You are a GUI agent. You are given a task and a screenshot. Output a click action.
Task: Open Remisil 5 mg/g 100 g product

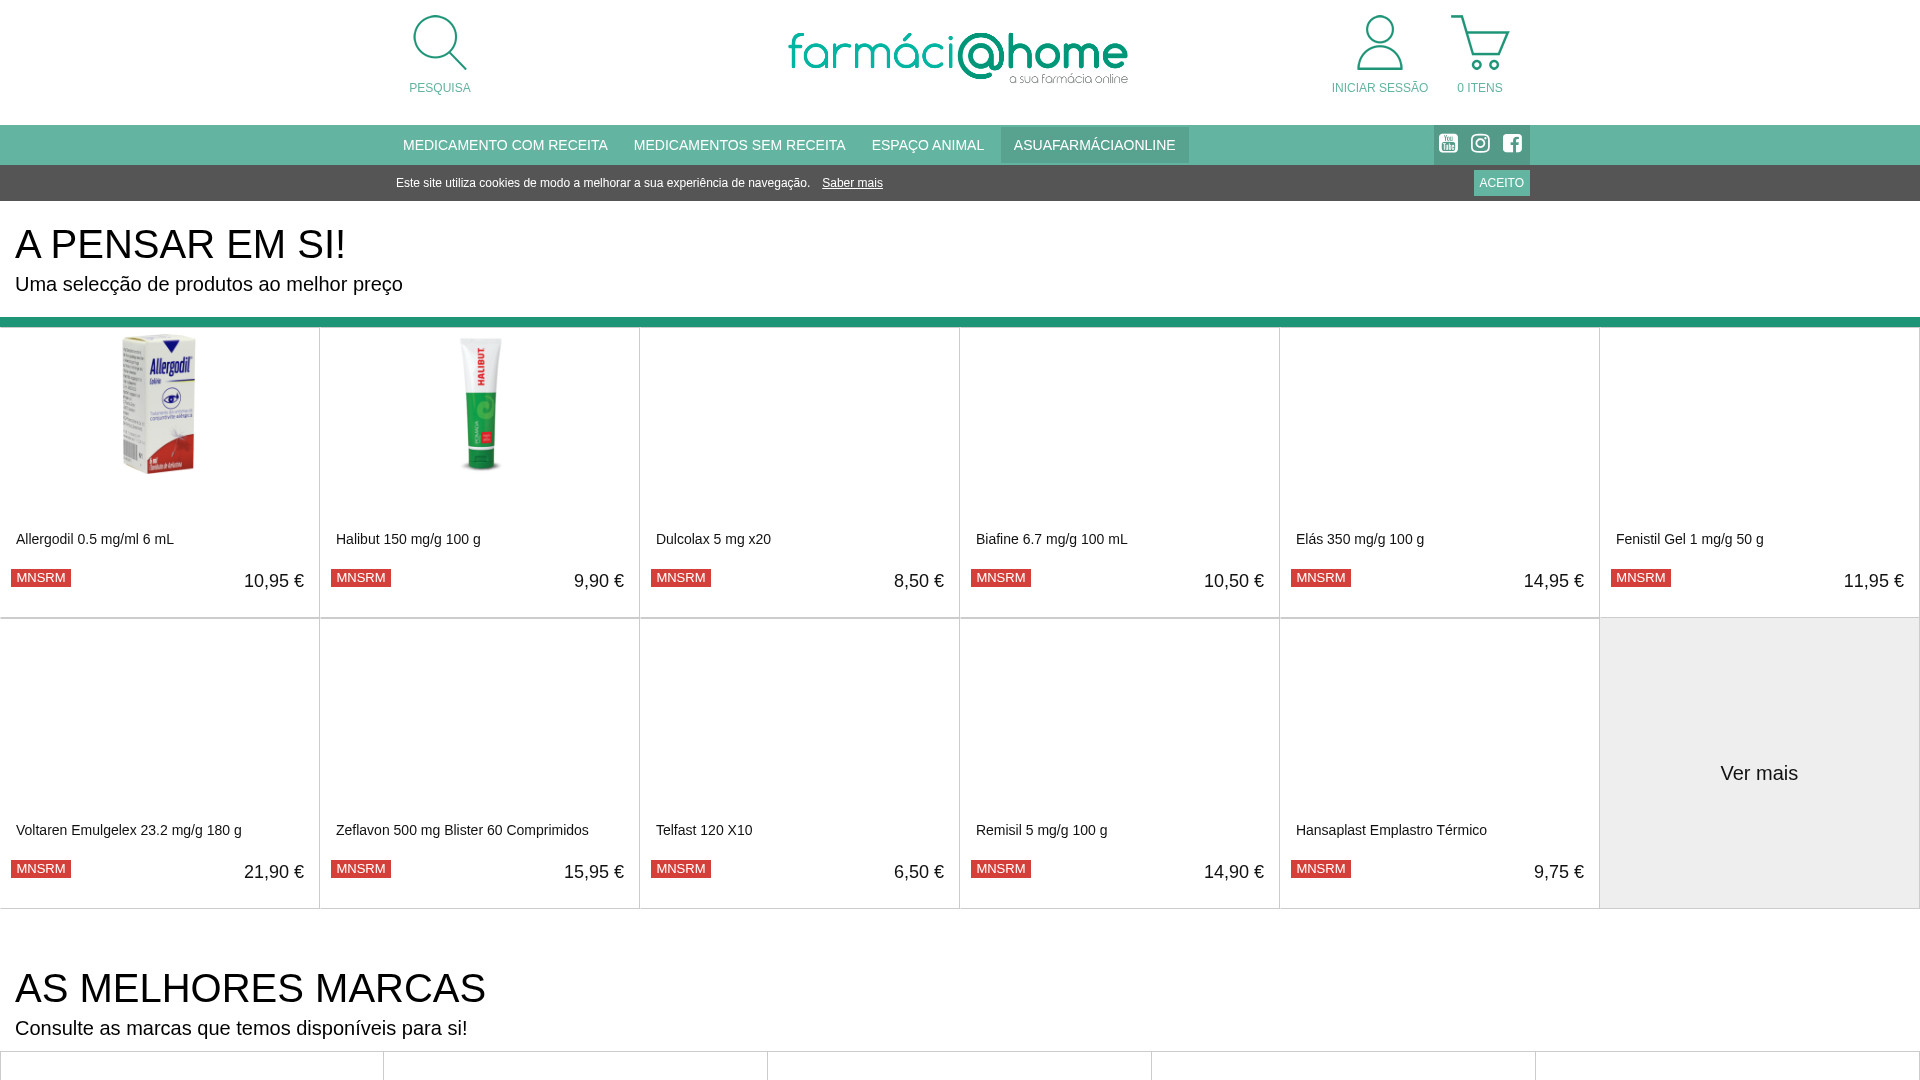(x=1042, y=830)
